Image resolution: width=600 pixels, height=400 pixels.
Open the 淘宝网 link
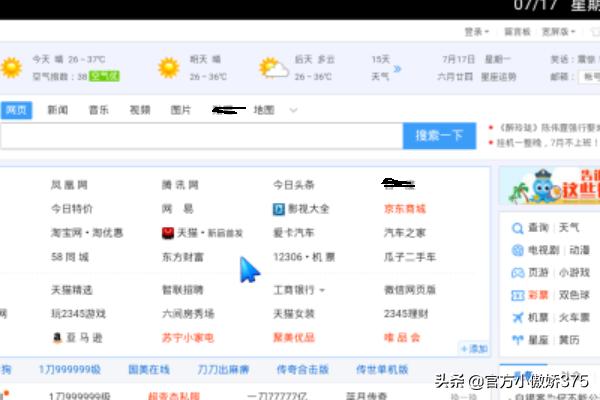pyautogui.click(x=66, y=233)
